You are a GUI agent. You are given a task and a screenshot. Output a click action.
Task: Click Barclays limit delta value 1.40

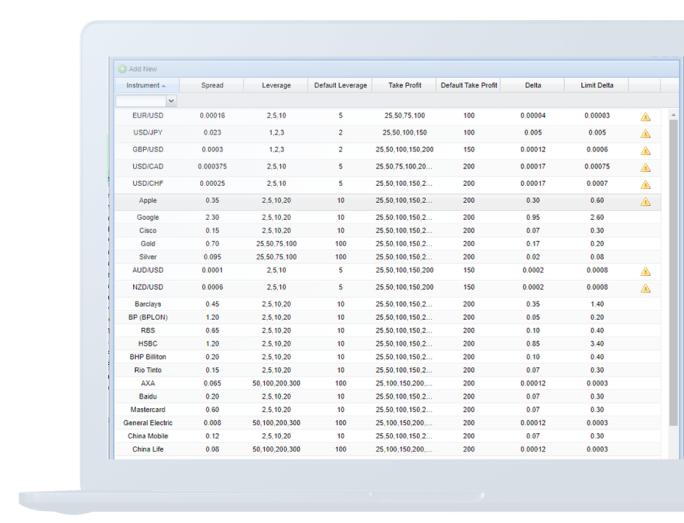[x=597, y=304]
